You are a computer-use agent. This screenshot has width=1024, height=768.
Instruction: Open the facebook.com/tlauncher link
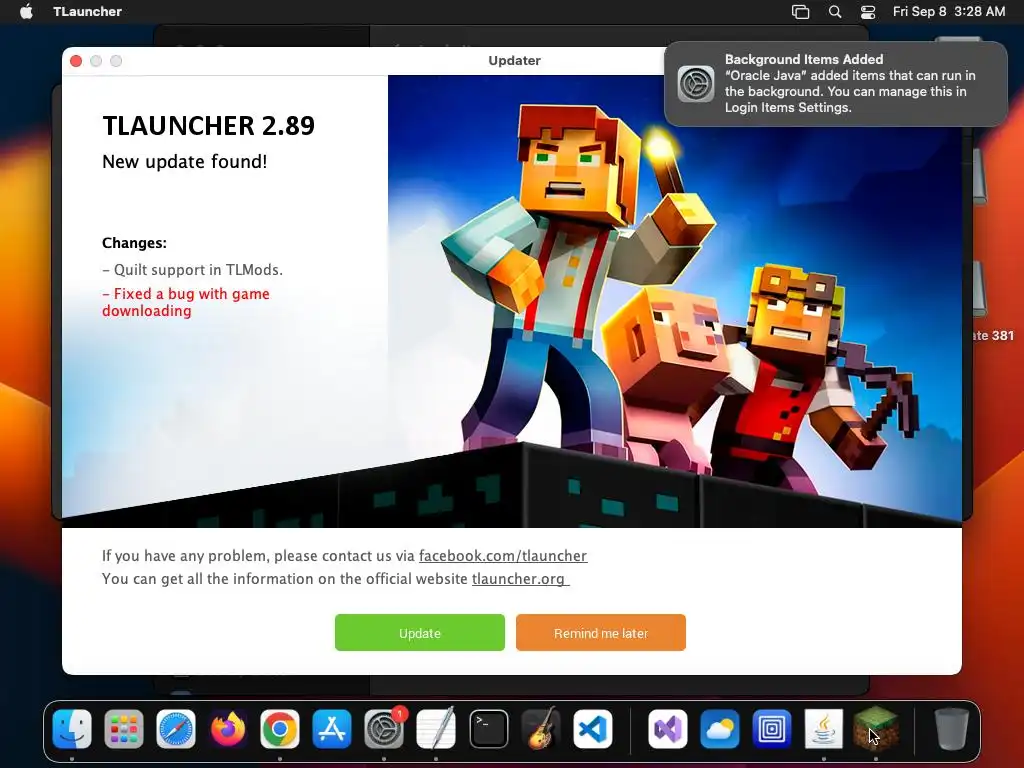click(503, 556)
